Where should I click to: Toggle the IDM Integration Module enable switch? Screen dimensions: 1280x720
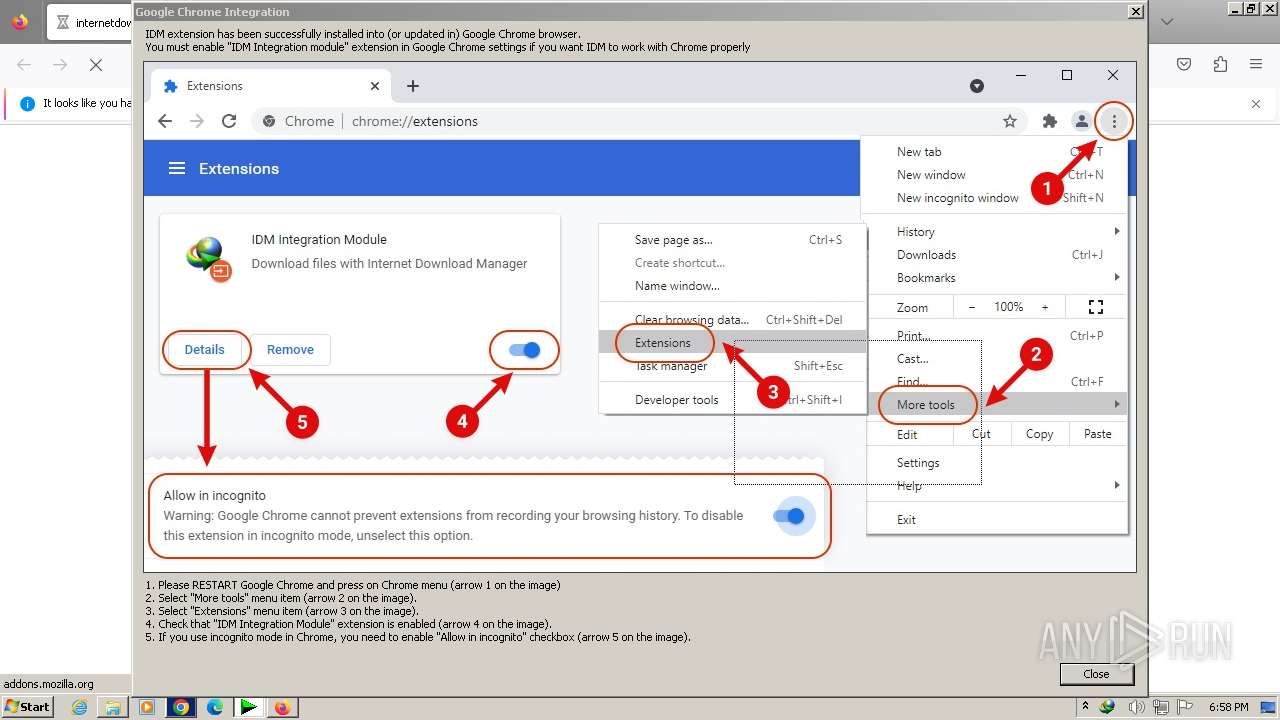click(x=524, y=350)
